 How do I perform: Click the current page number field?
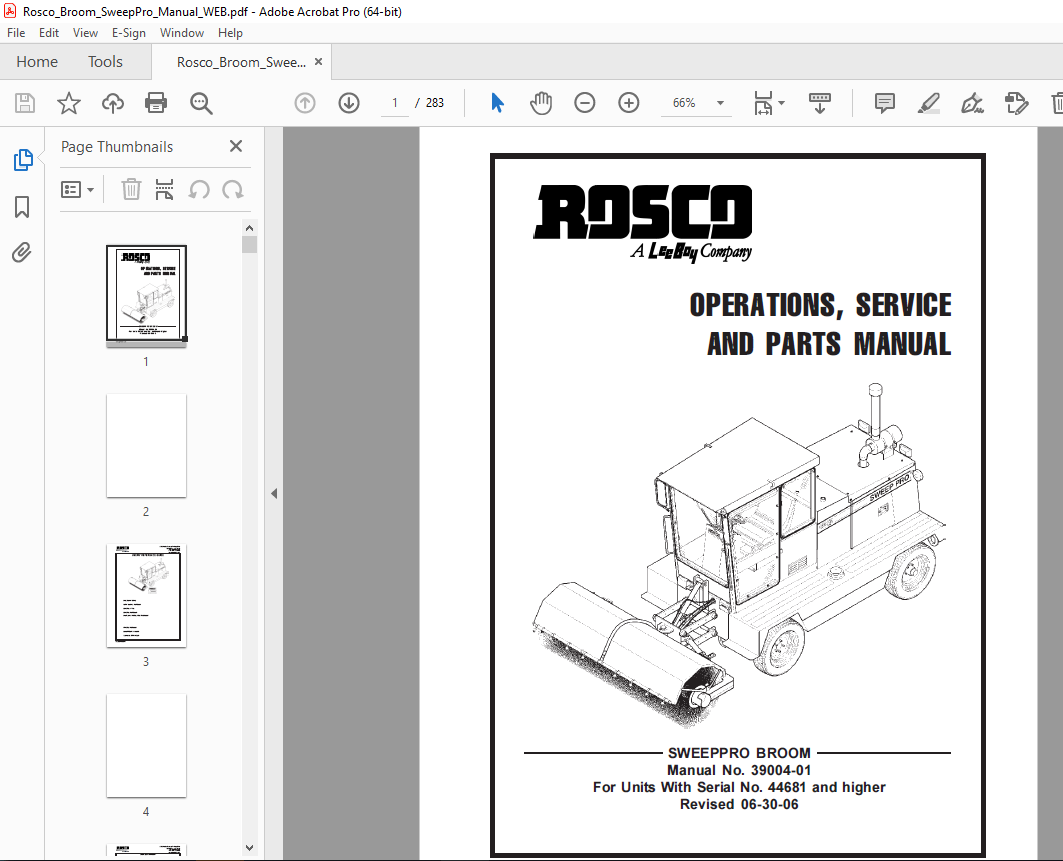point(395,103)
